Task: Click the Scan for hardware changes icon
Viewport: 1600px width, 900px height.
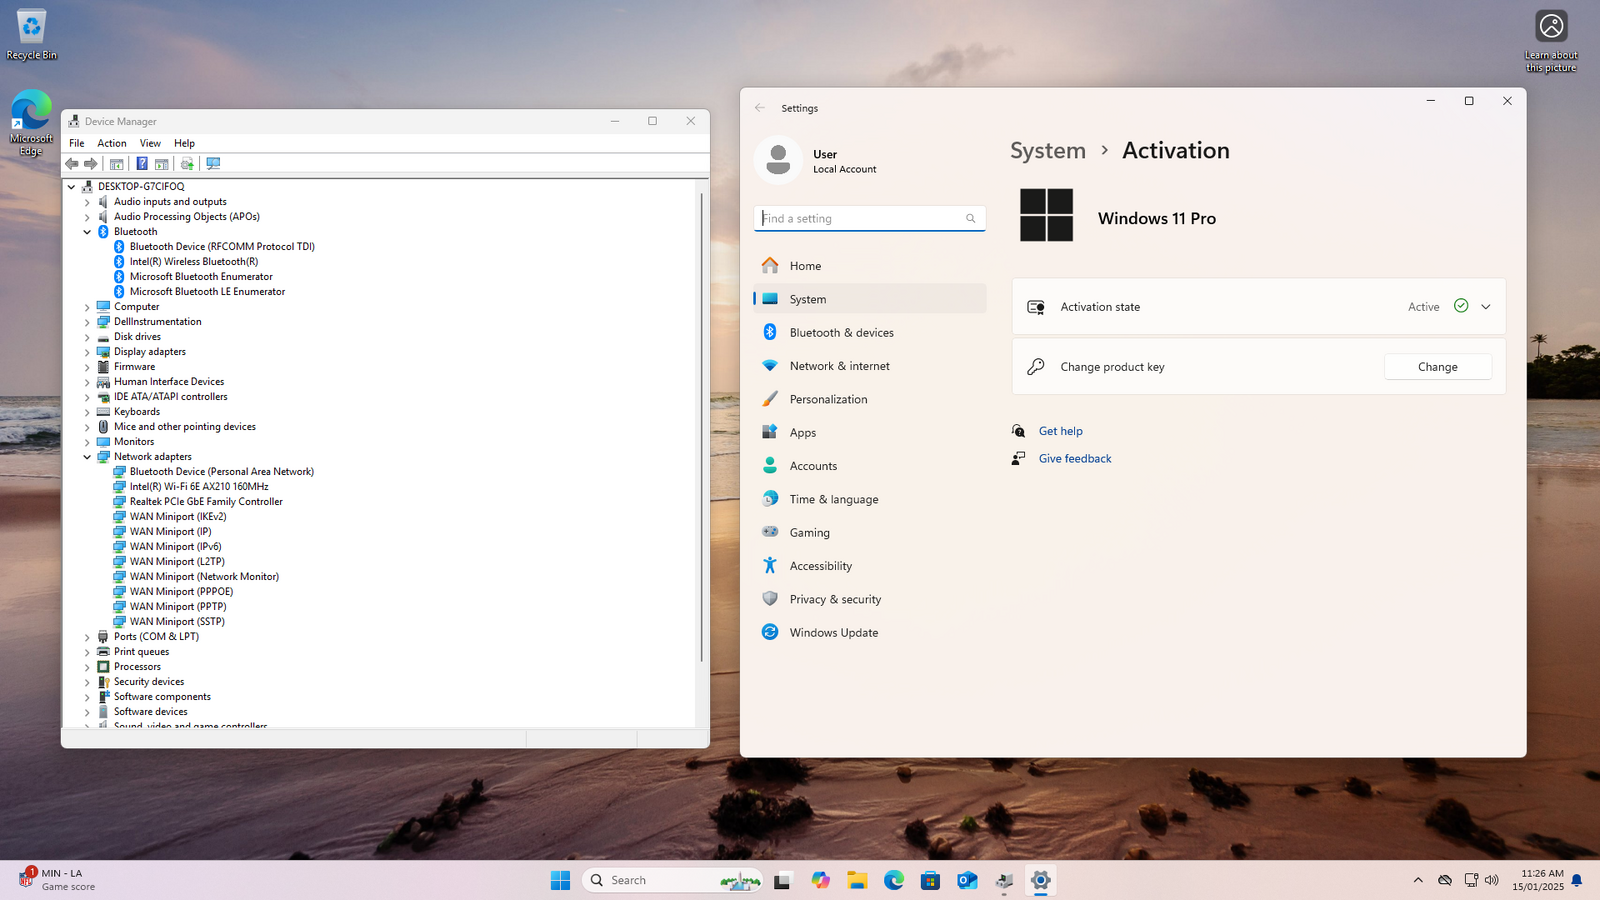Action: pos(213,164)
